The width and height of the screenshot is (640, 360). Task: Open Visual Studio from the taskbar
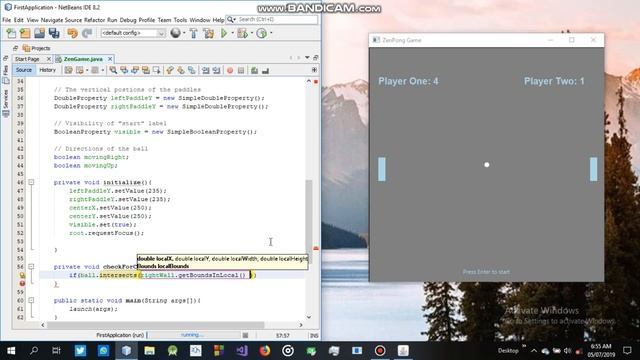click(x=242, y=350)
